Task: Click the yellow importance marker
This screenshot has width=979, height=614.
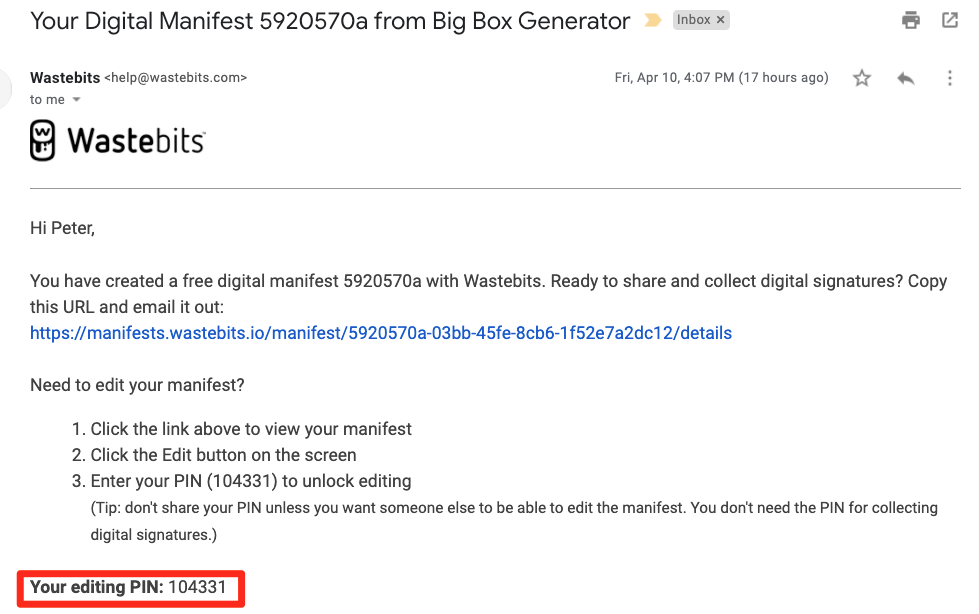Action: point(652,21)
